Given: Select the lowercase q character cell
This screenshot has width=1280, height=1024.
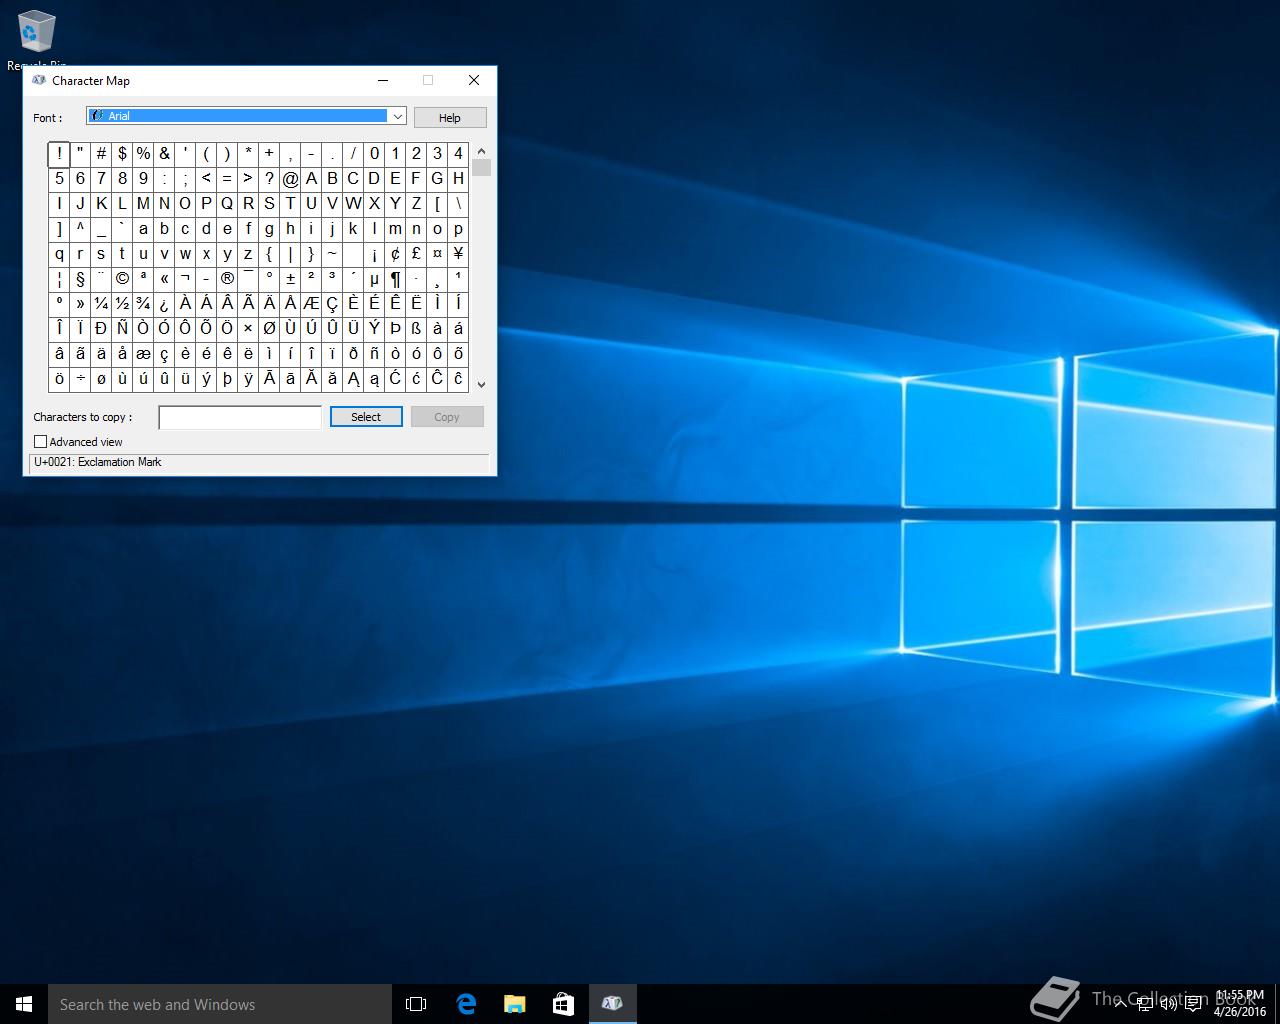Looking at the screenshot, I should coord(59,253).
